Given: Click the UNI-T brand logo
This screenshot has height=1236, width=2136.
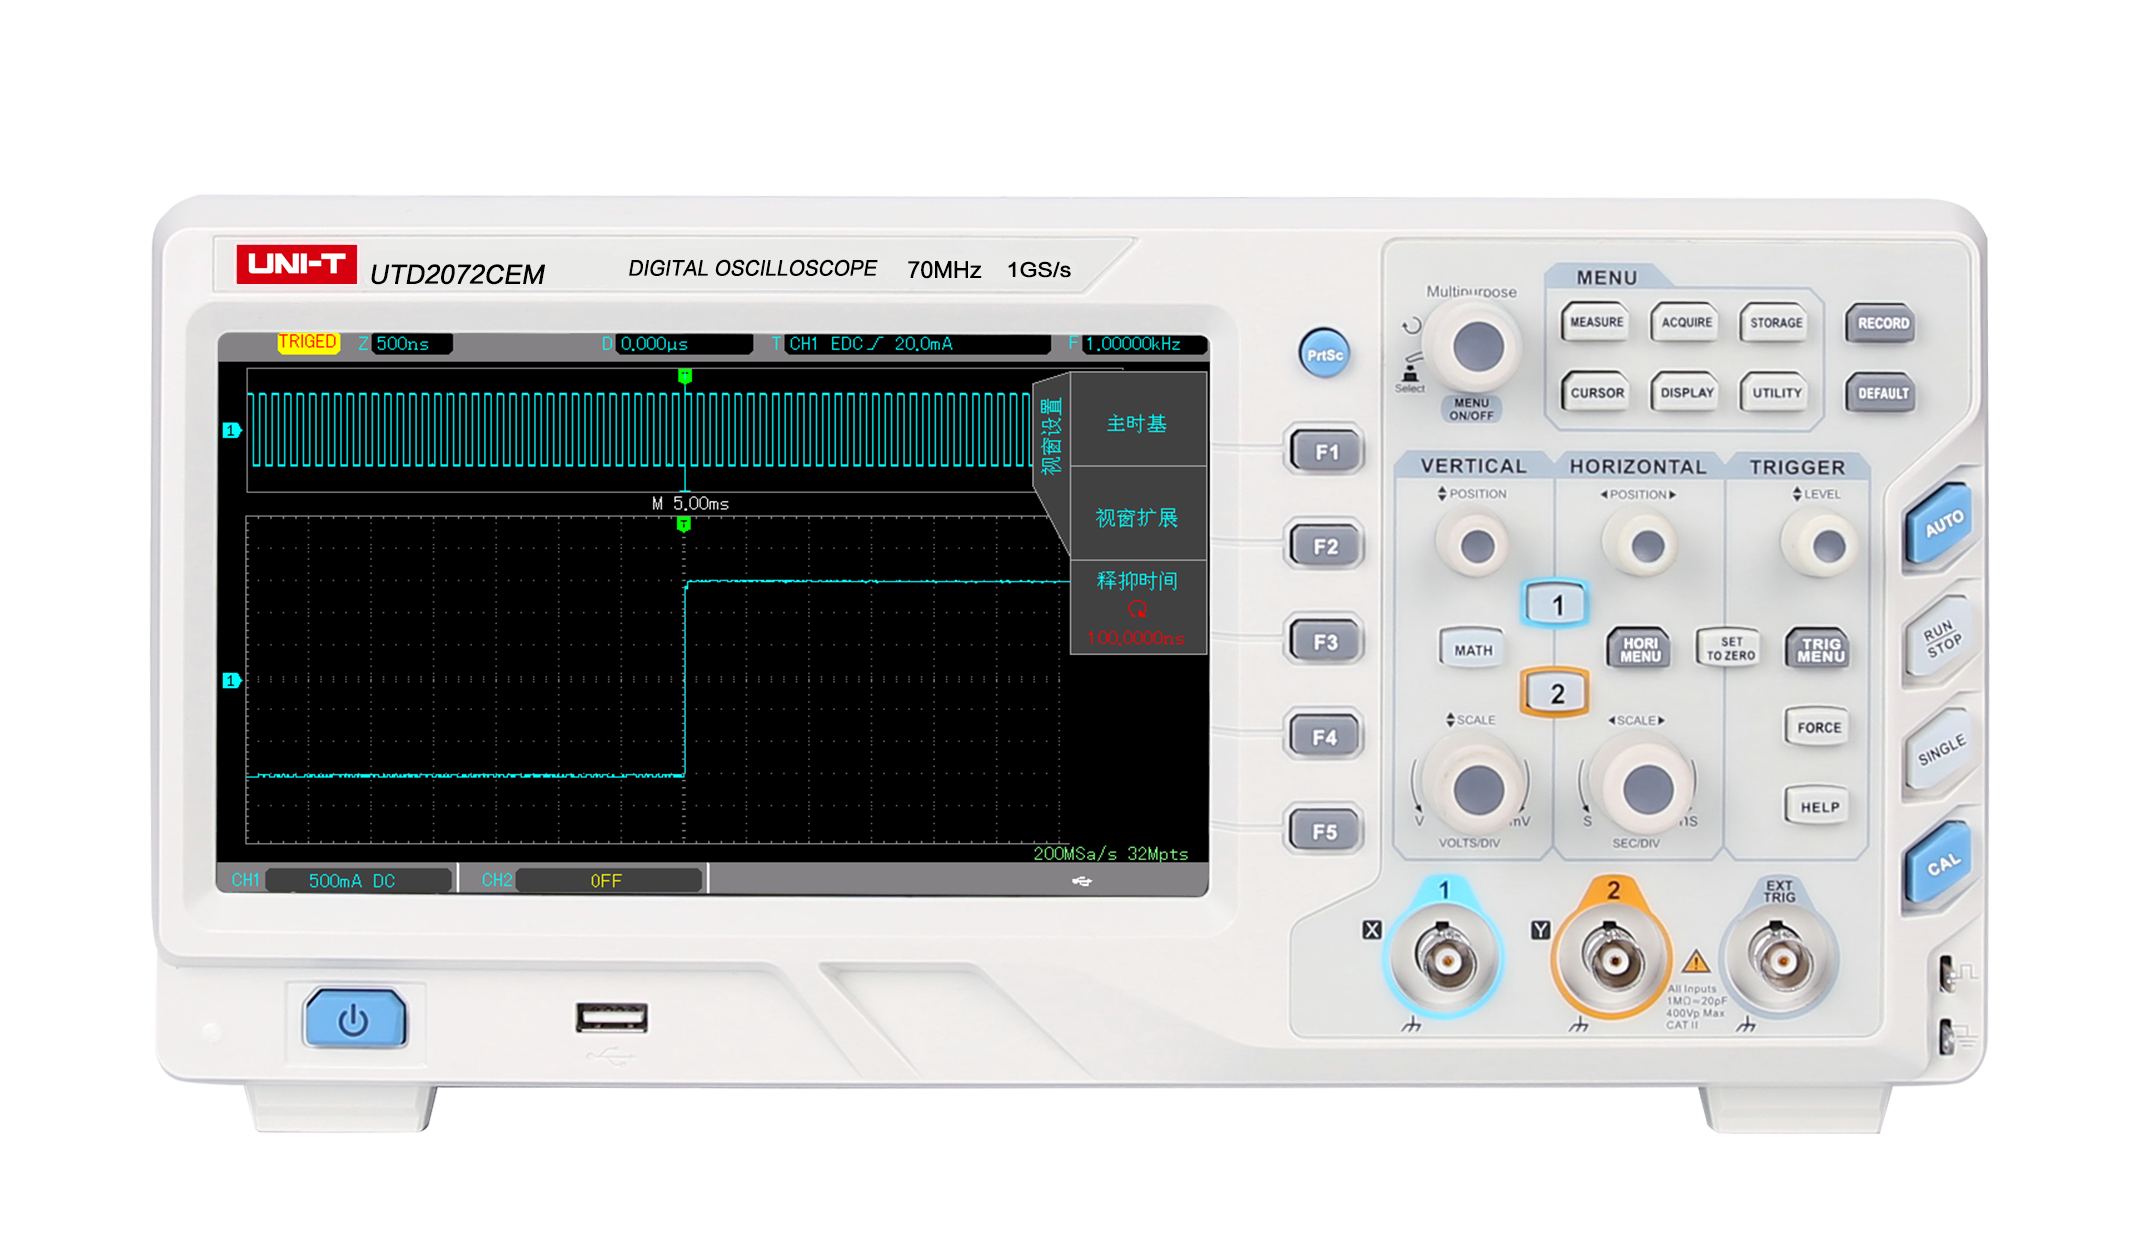Looking at the screenshot, I should 296,264.
